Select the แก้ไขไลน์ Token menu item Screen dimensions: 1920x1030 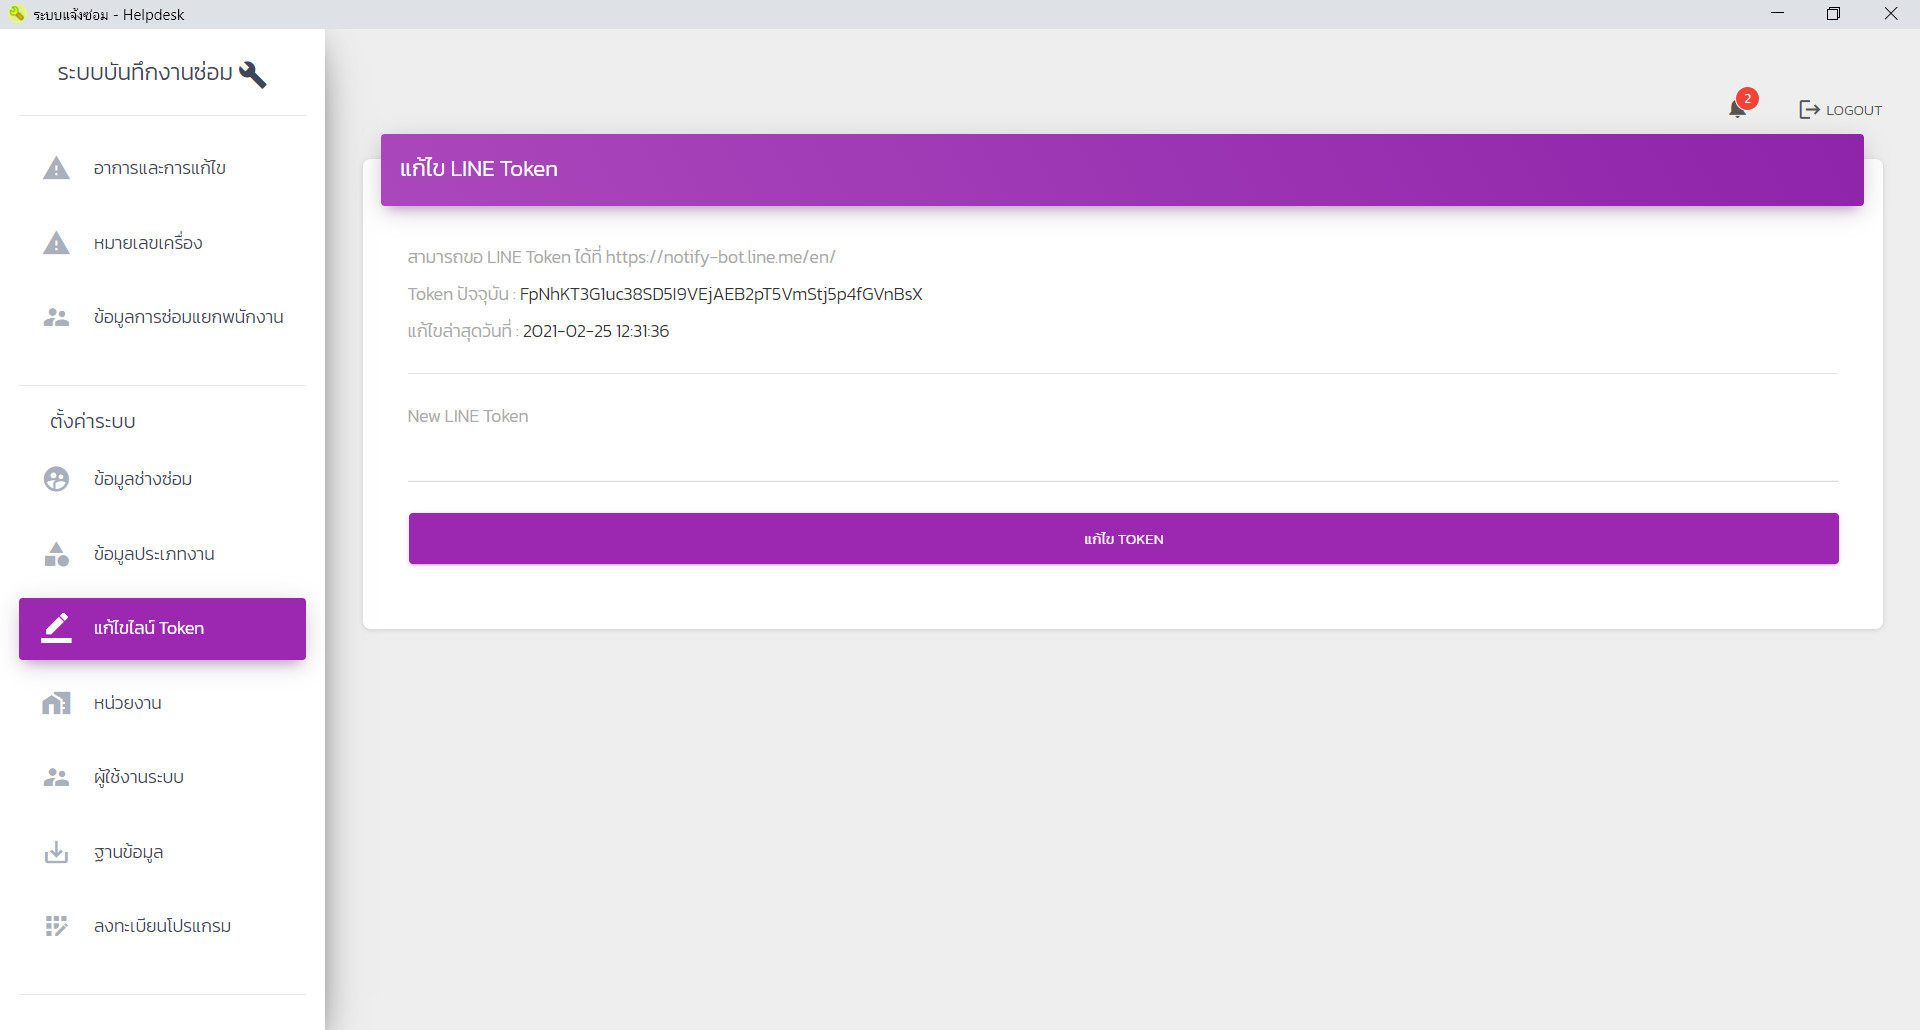[x=162, y=629]
